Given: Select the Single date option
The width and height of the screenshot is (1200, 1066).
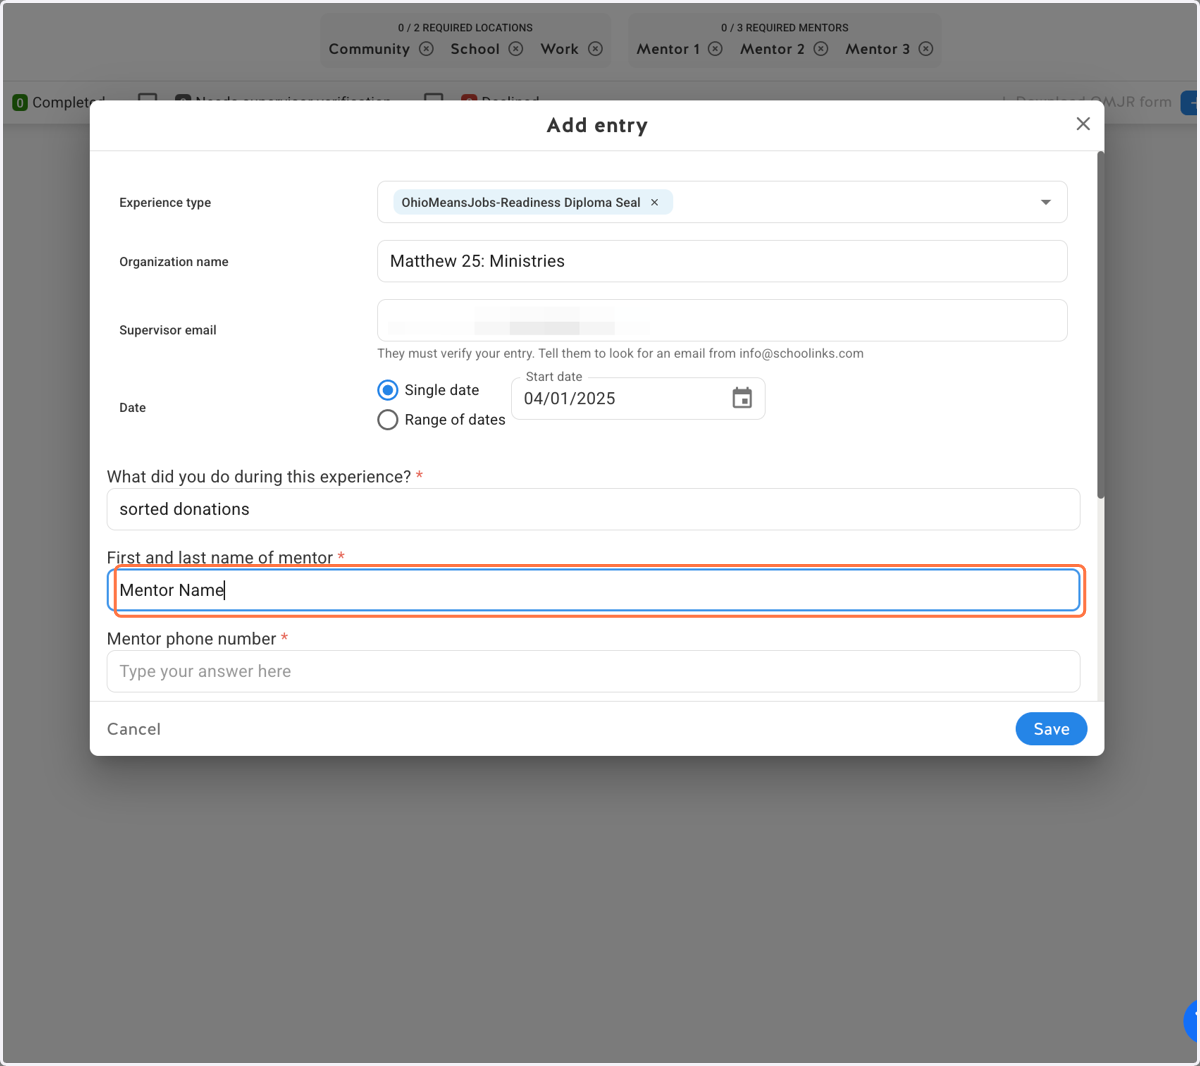Looking at the screenshot, I should [x=388, y=390].
